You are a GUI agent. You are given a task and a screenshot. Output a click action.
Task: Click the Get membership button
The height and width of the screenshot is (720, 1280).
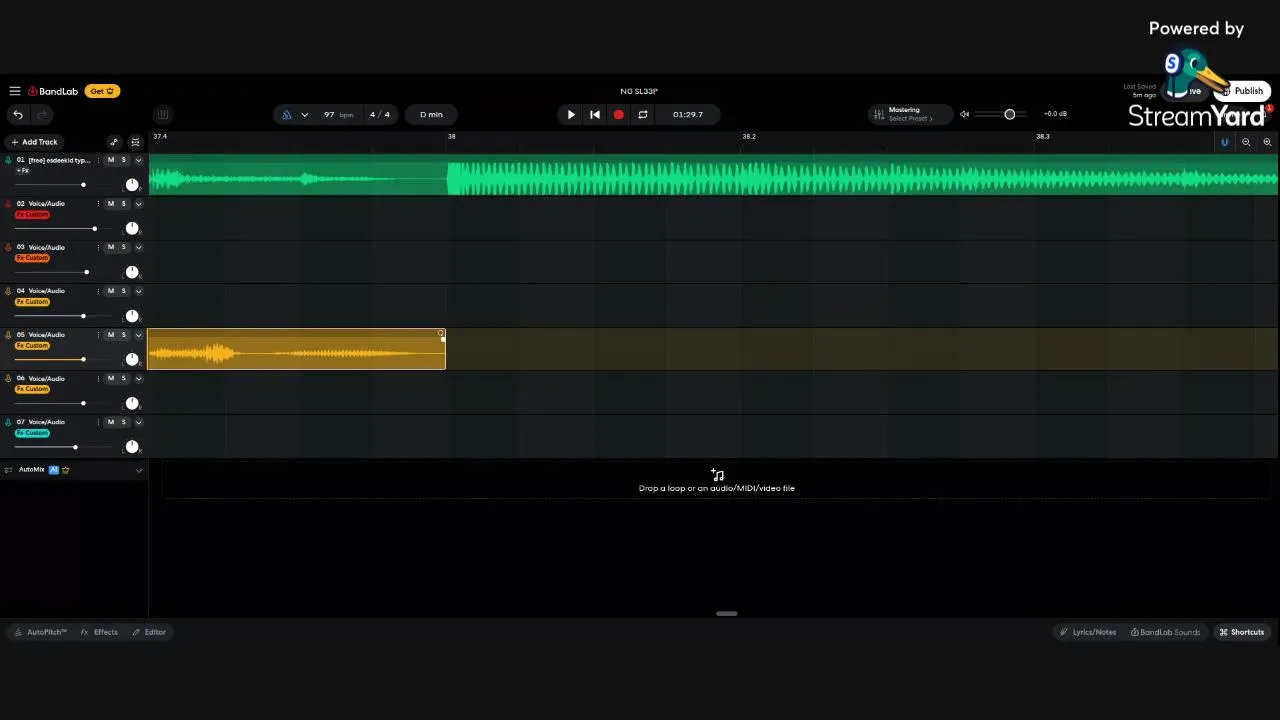coord(102,91)
